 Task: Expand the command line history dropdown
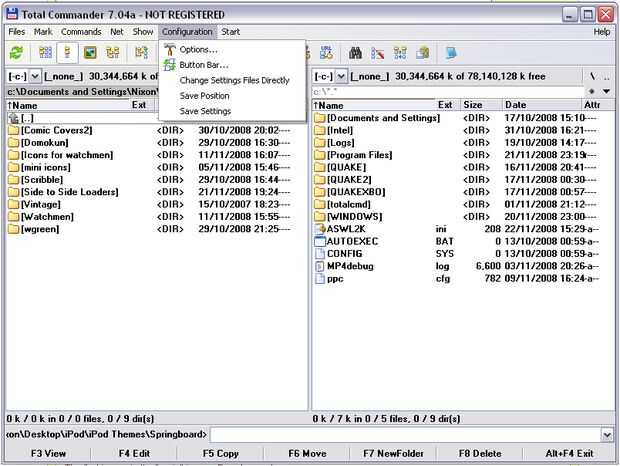[607, 435]
